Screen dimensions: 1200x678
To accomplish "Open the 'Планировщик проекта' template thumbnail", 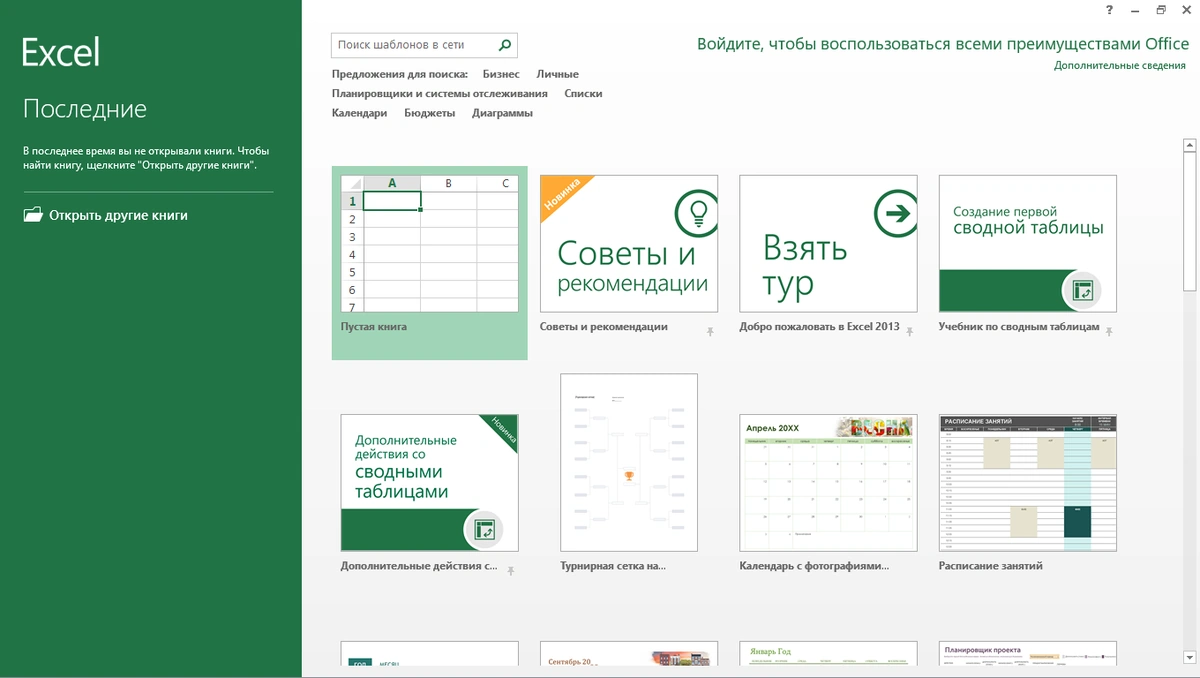I will pos(1028,654).
